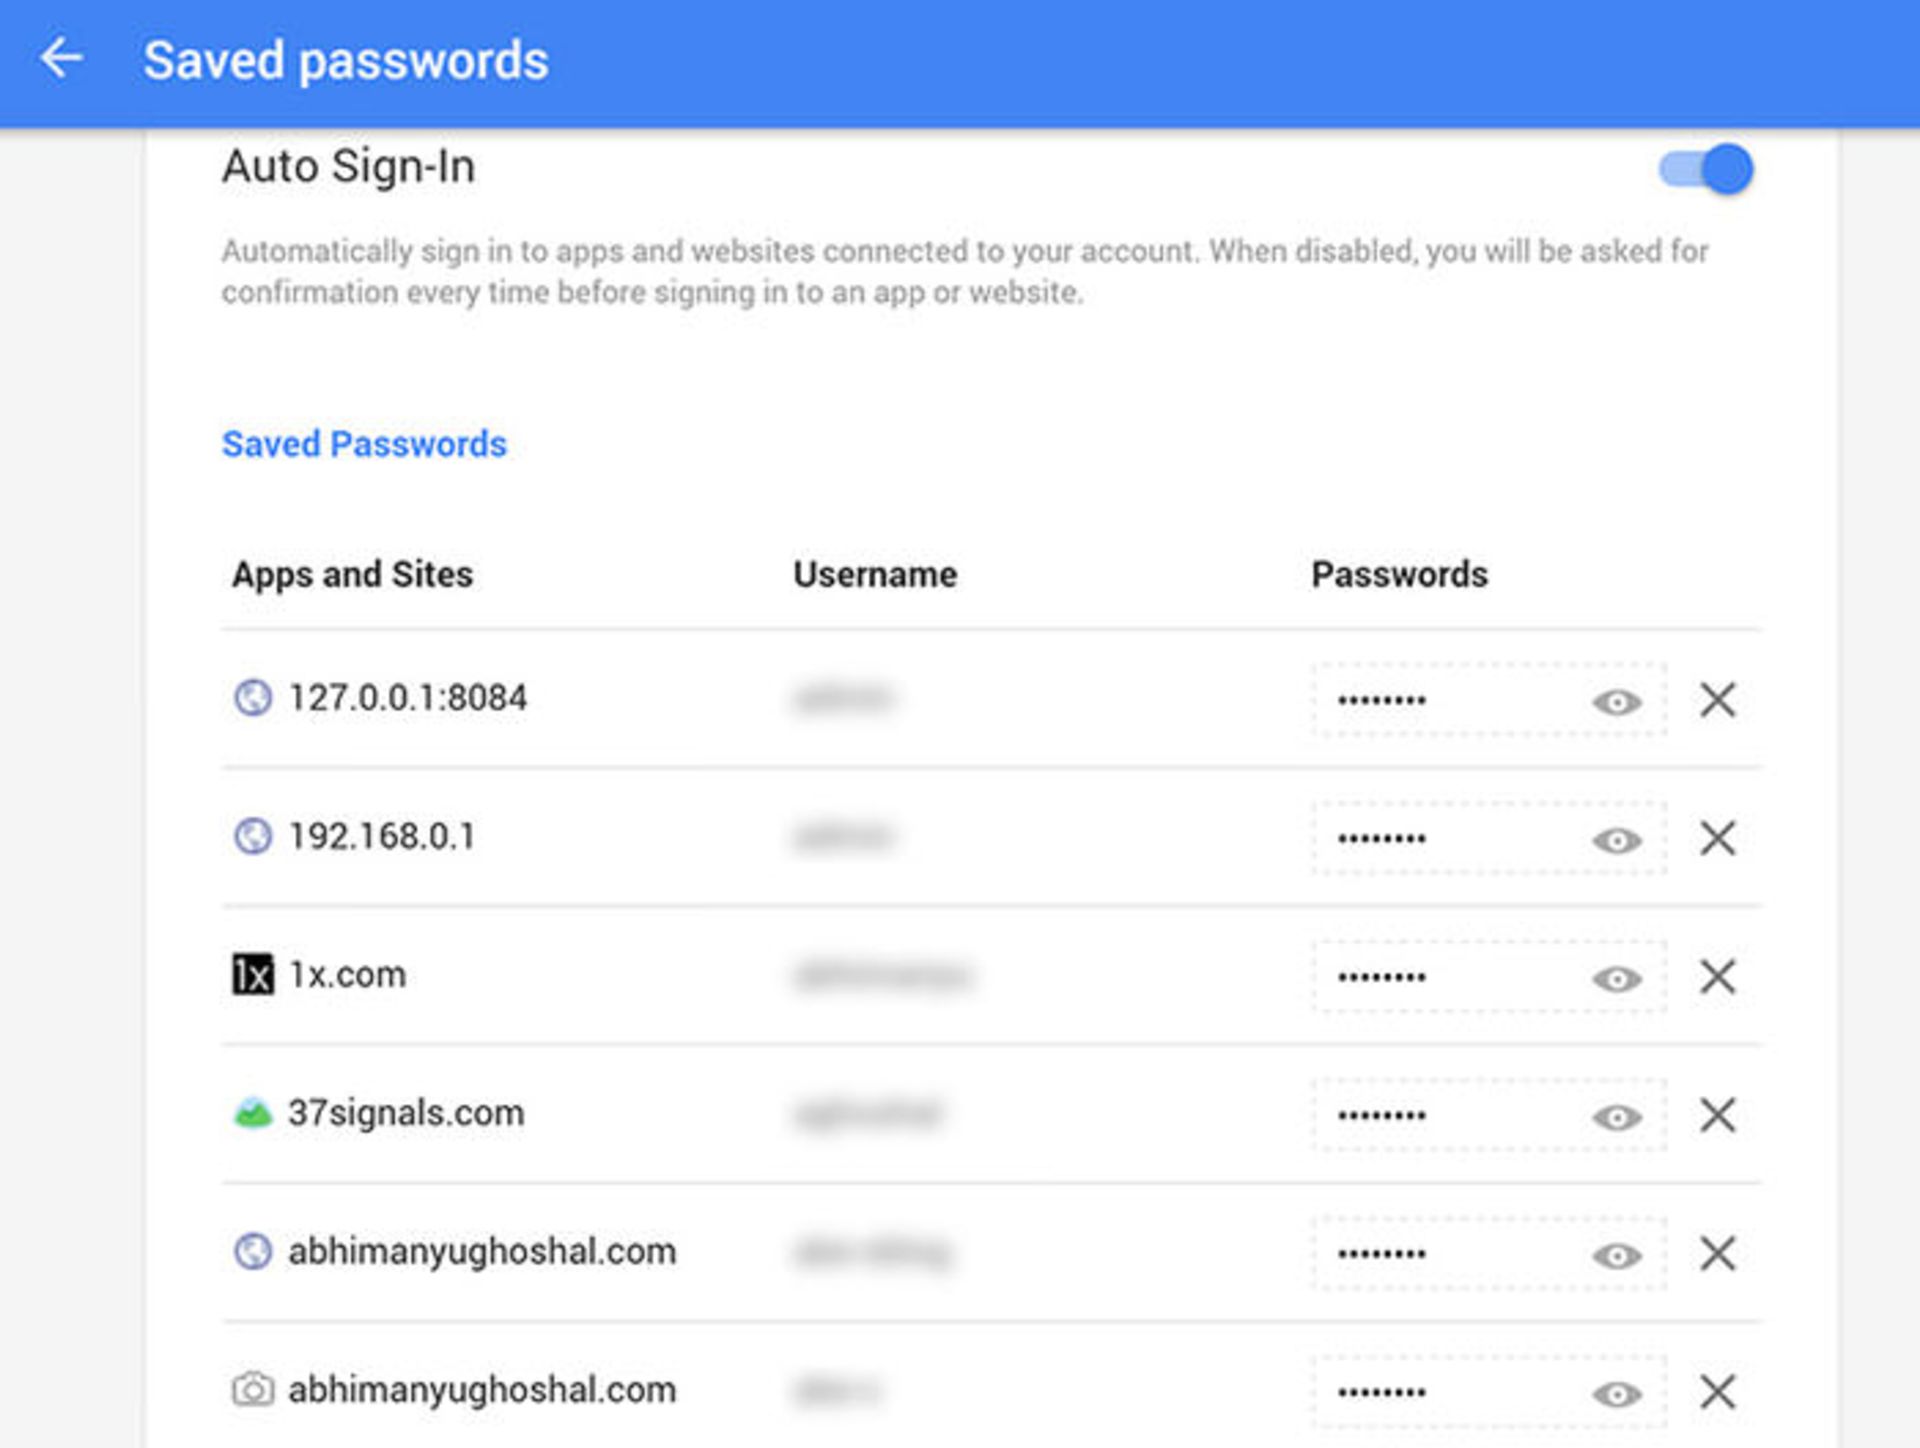1920x1448 pixels.
Task: Turn off the Auto Sign-In switch
Action: coord(1708,169)
